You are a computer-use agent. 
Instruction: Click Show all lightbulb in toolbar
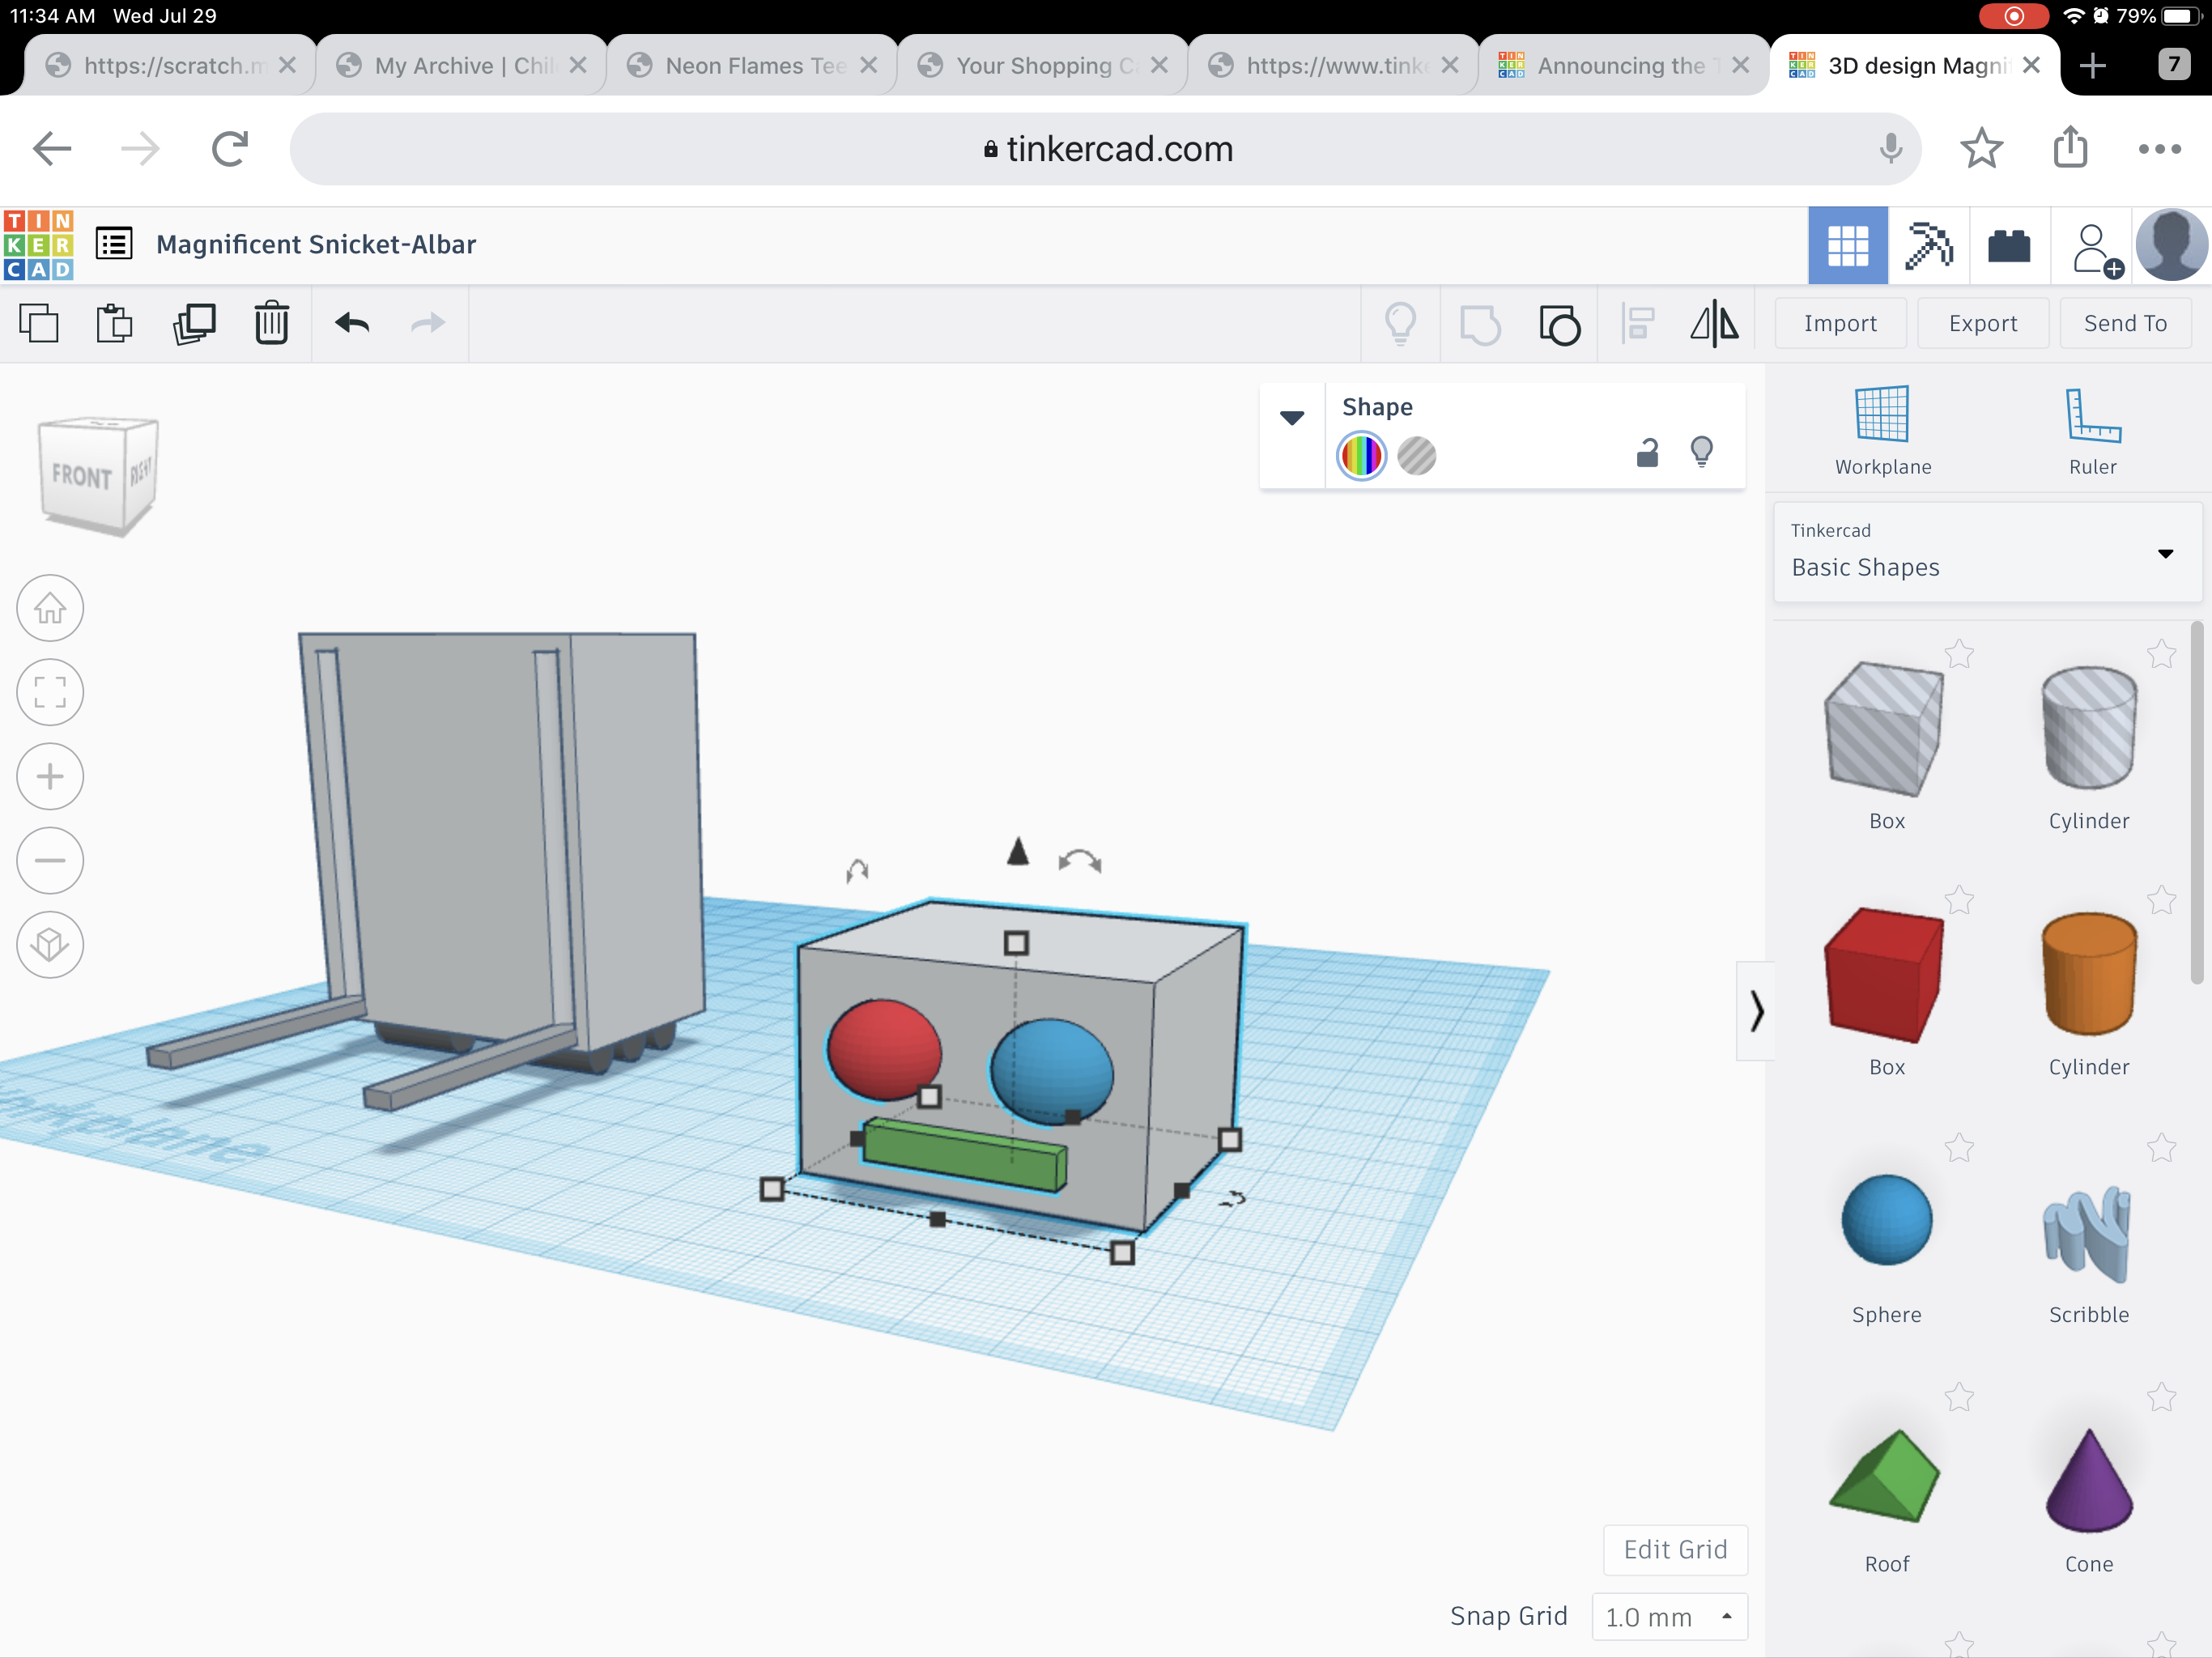tap(1400, 323)
